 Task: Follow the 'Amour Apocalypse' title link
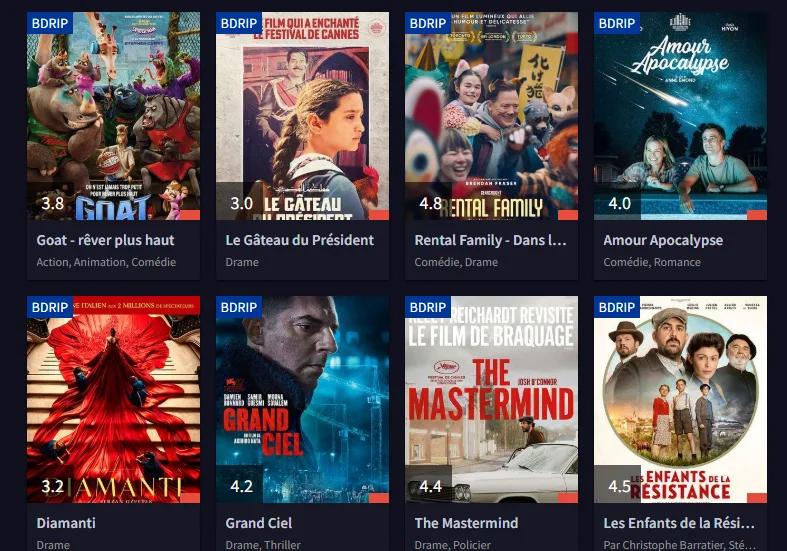[x=663, y=240]
